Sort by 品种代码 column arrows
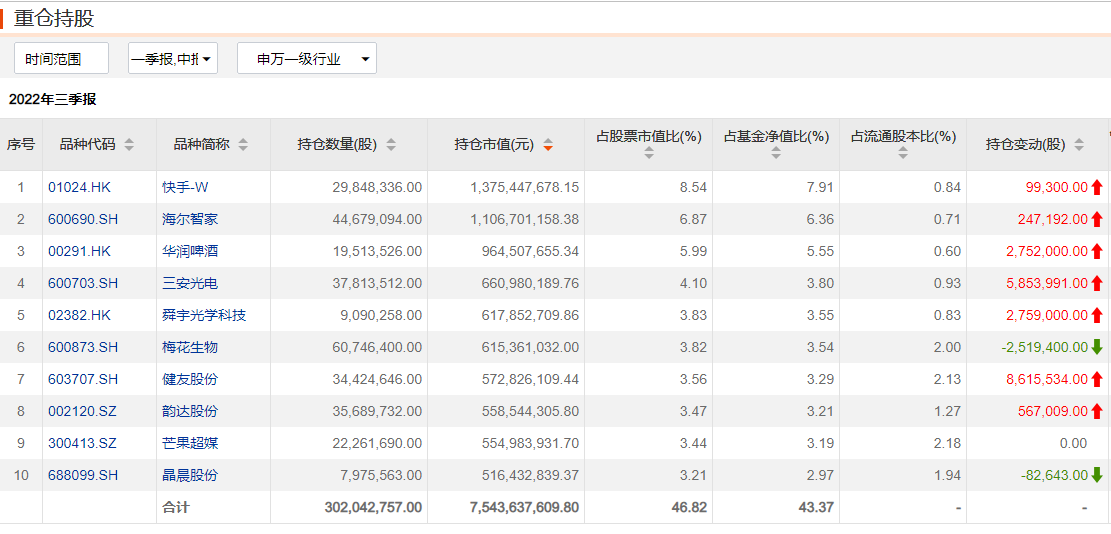 tap(129, 145)
